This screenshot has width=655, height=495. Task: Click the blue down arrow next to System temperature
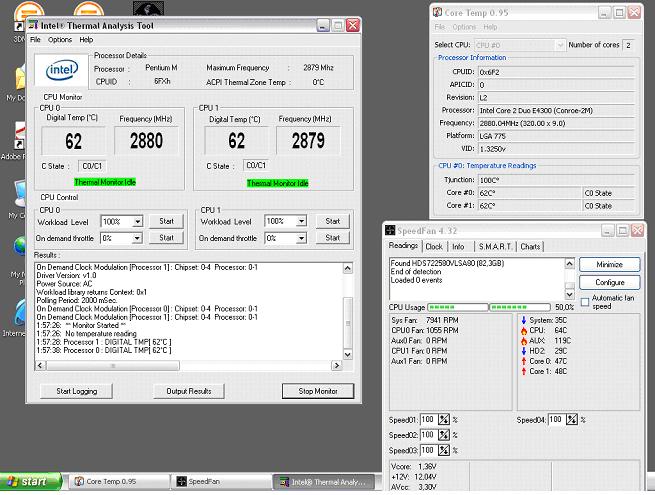tap(524, 320)
